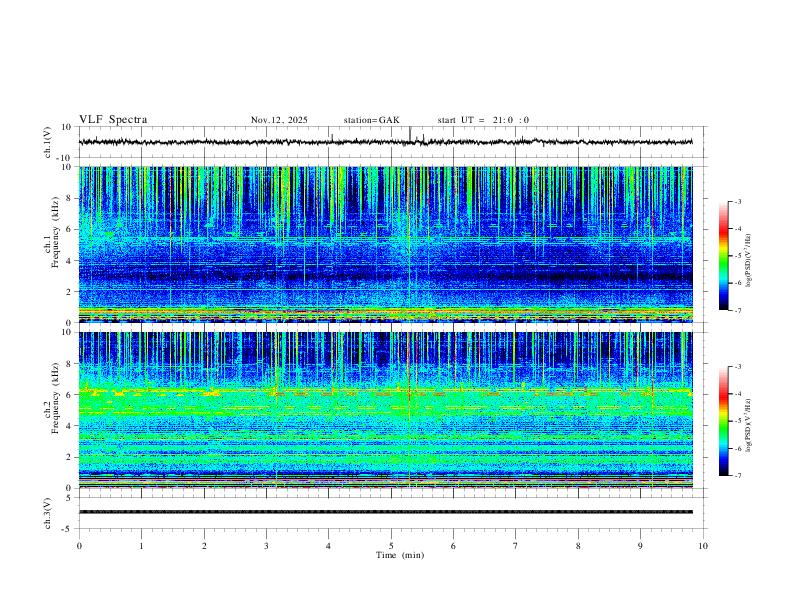Click the ch.2 "Frequency (kHz)" axis label

[56, 398]
